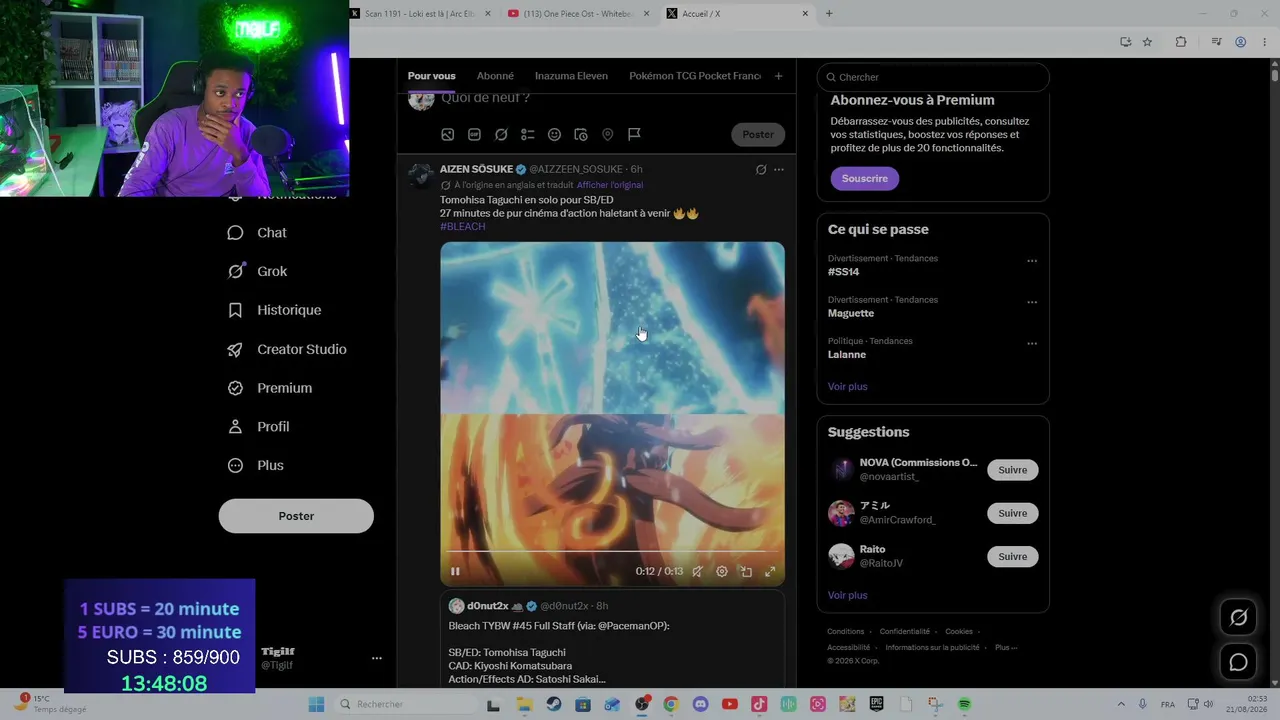Open the emoji picker in the composer
The image size is (1280, 720).
coord(554,135)
